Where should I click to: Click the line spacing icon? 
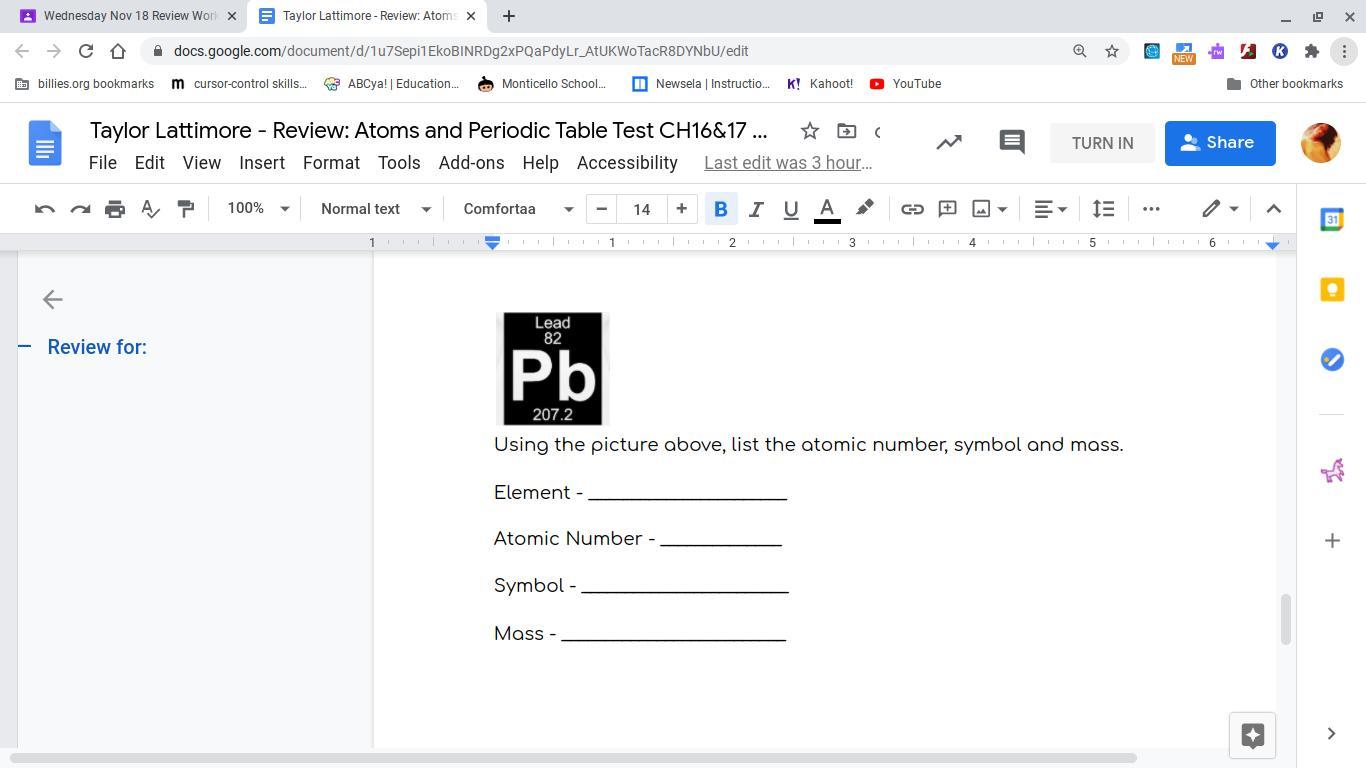[x=1103, y=209]
